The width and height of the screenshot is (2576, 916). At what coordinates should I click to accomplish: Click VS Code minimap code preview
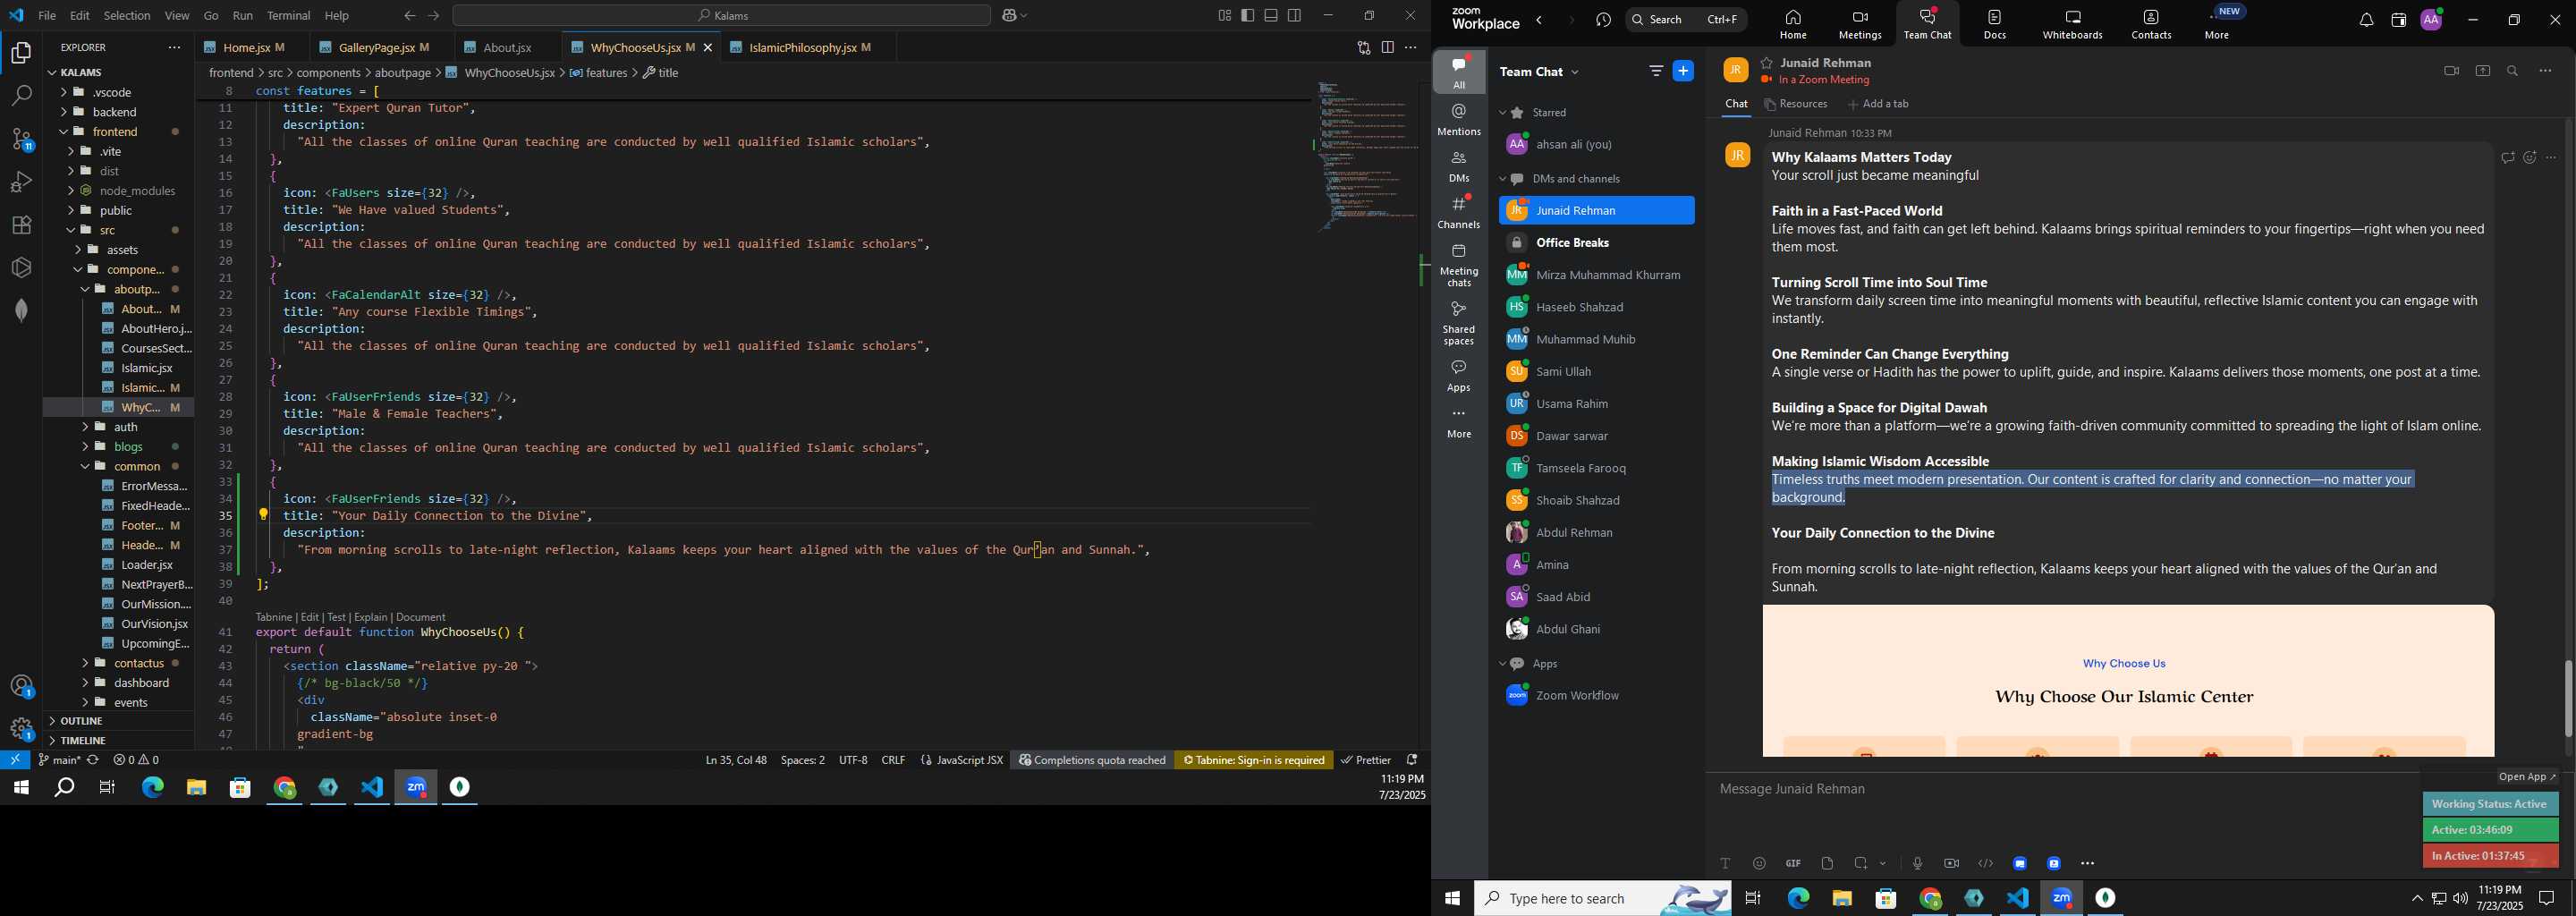point(1364,156)
